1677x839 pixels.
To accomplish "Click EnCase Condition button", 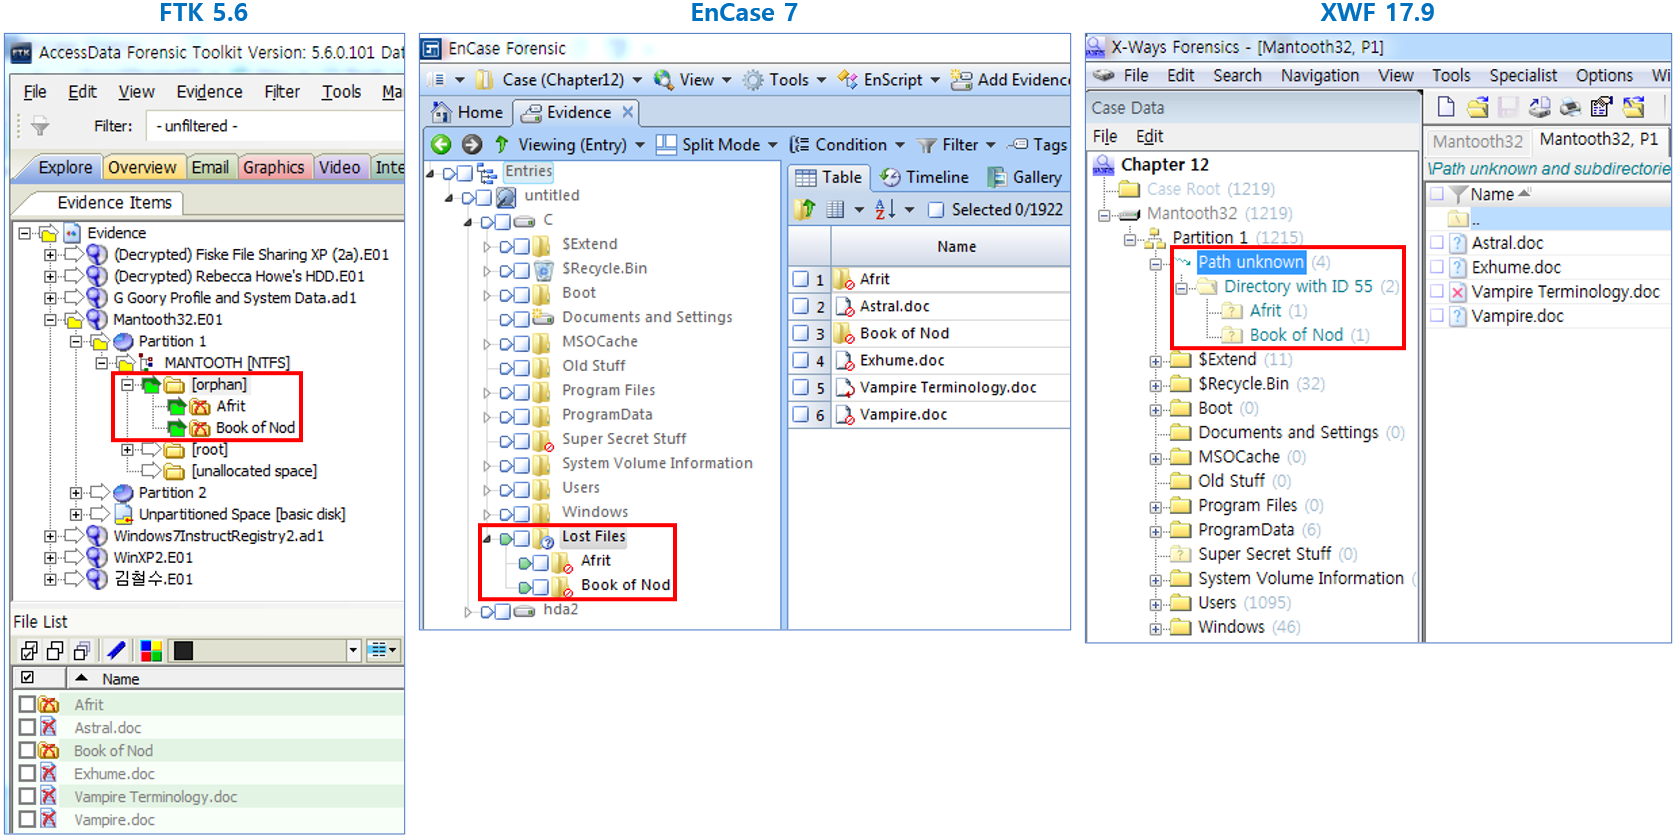I will [847, 145].
